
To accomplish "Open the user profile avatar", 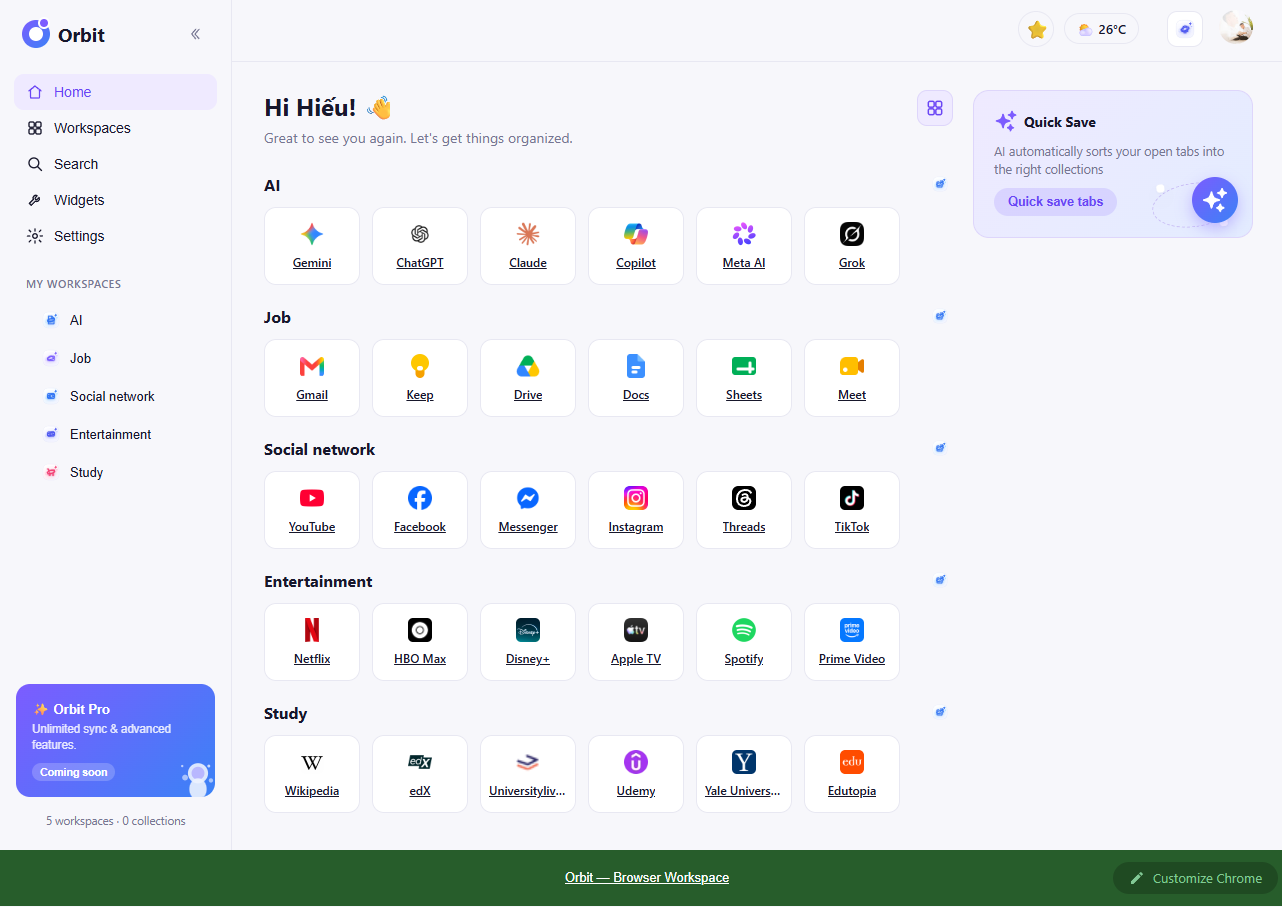I will (1237, 28).
